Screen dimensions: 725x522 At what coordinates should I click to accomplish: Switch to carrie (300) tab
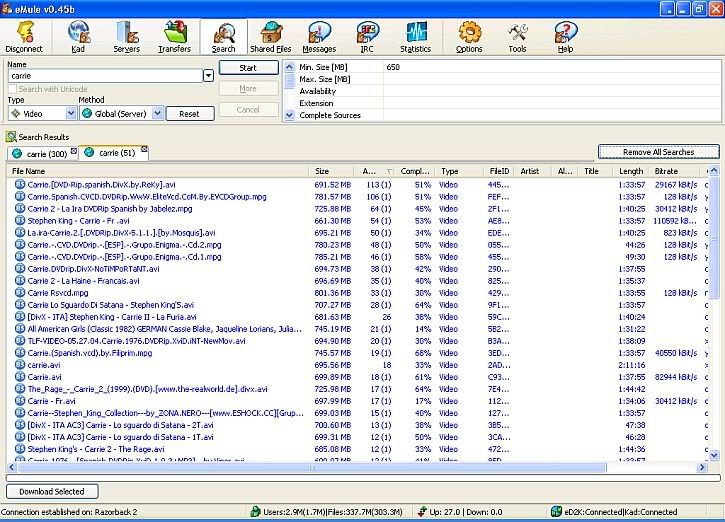click(42, 154)
